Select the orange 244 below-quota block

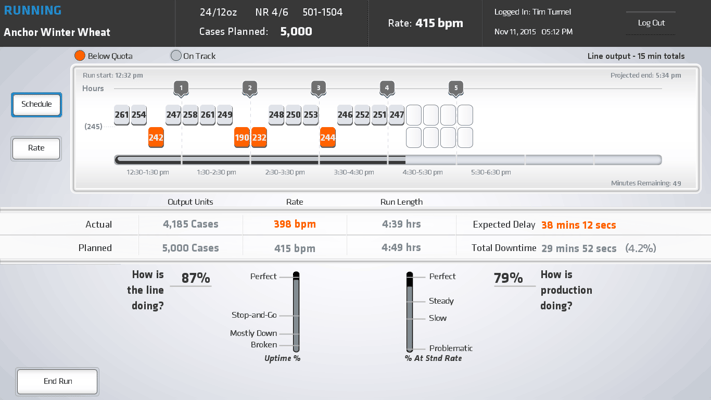[328, 137]
